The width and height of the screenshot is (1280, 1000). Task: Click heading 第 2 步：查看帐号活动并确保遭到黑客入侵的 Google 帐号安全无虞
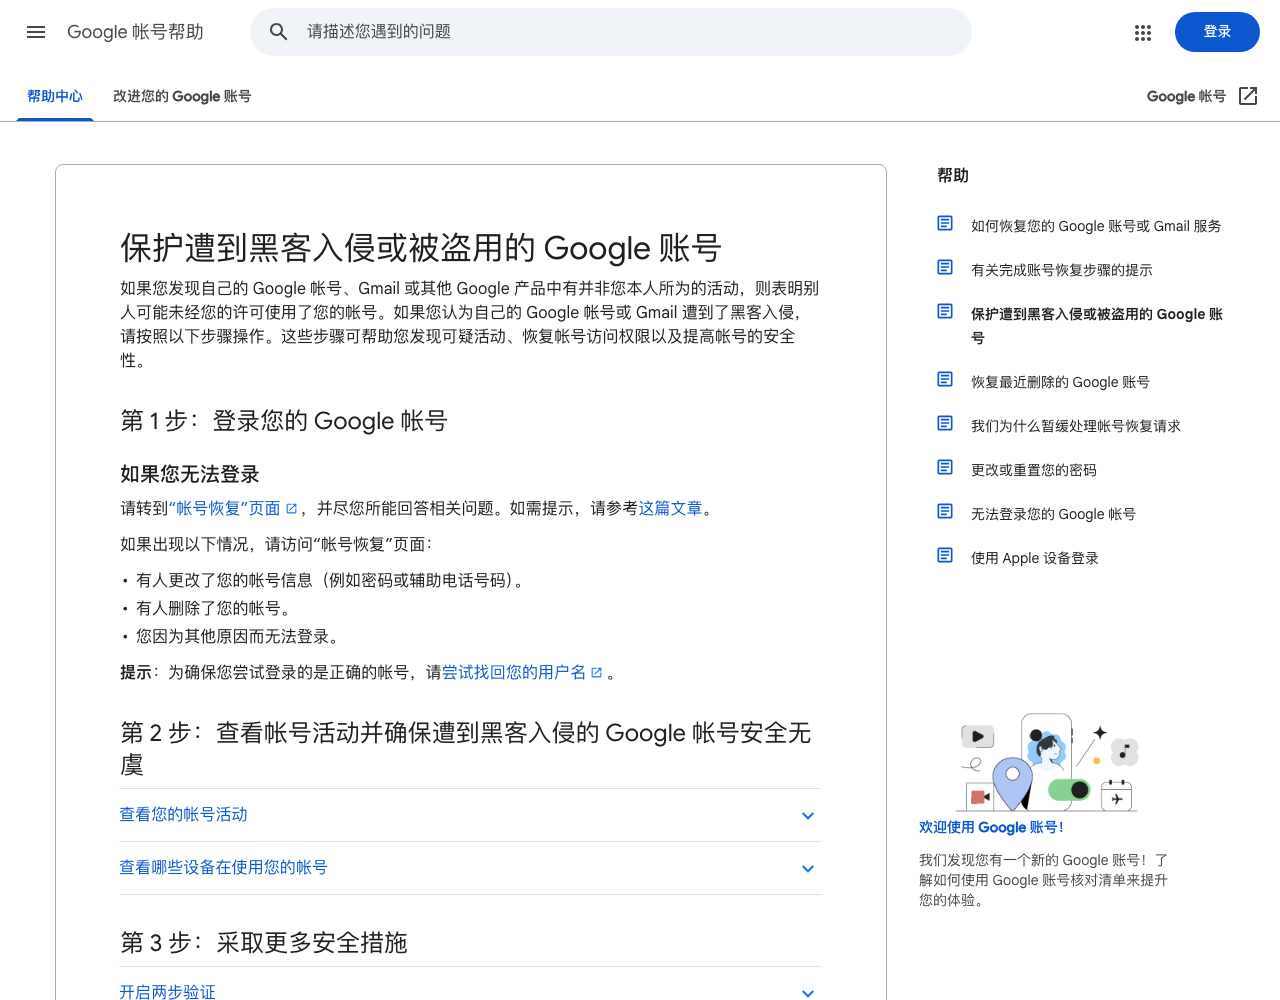point(466,749)
